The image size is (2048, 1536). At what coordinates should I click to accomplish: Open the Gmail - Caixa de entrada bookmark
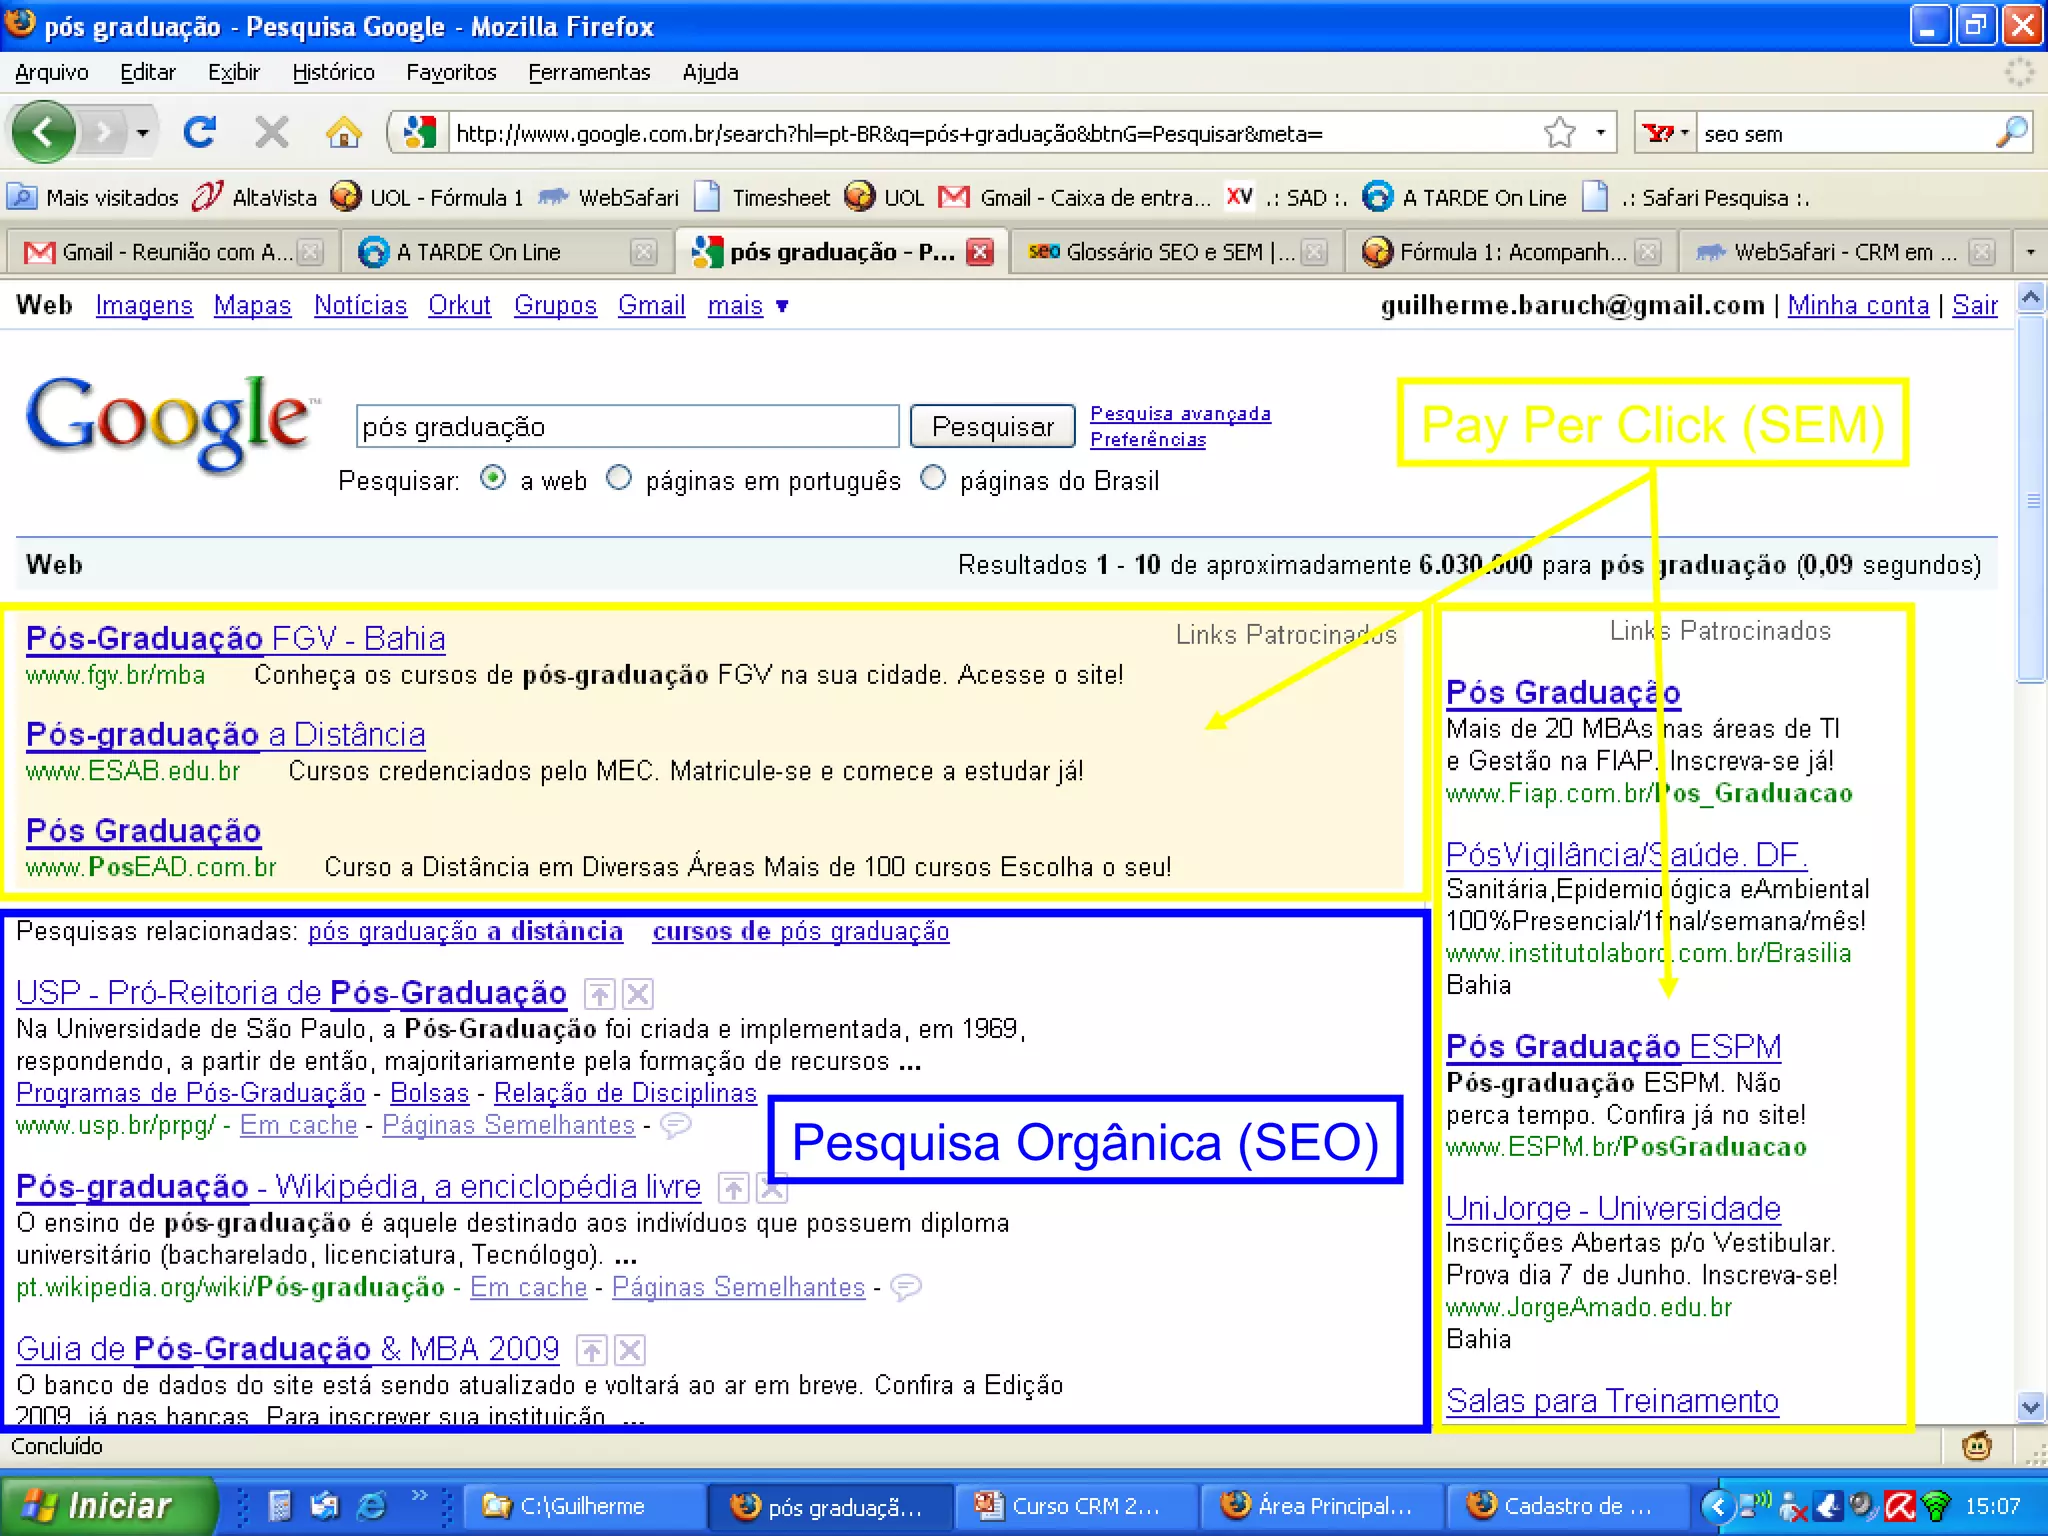coord(1076,197)
